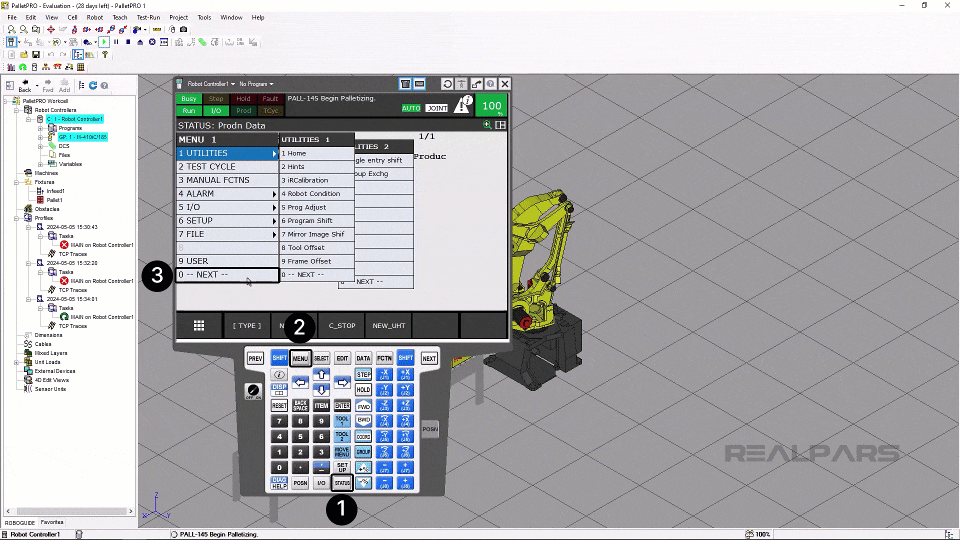Click the pause run toolbar icon
Viewport: 960px width, 540px height.
coord(116,42)
